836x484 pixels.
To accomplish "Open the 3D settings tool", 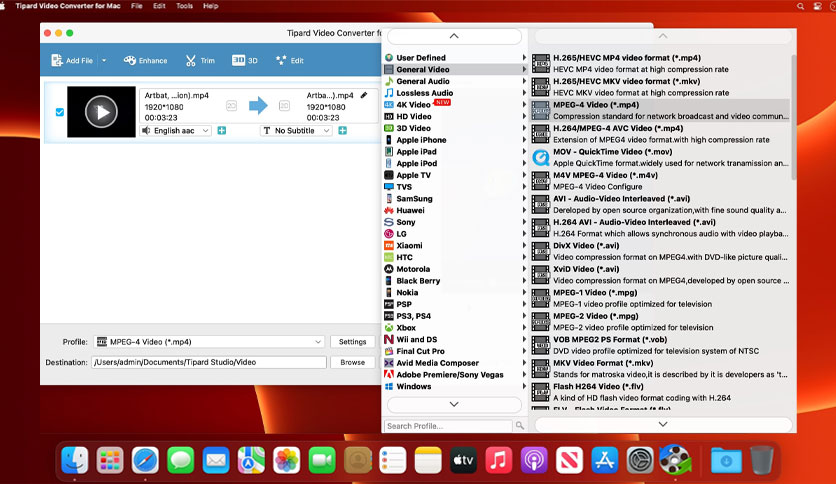I will [245, 60].
